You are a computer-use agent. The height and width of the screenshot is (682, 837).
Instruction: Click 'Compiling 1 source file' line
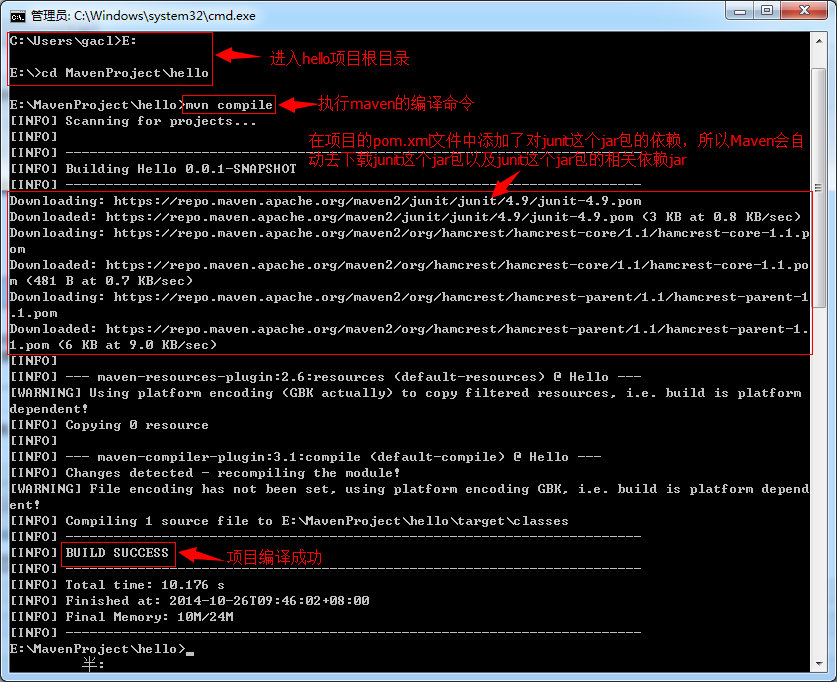pyautogui.click(x=289, y=521)
